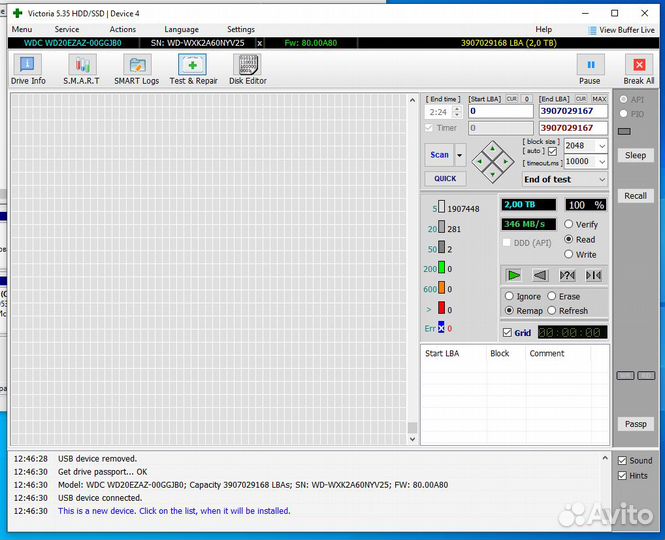
Task: Choose Erase as bad-block action
Action: click(x=551, y=297)
